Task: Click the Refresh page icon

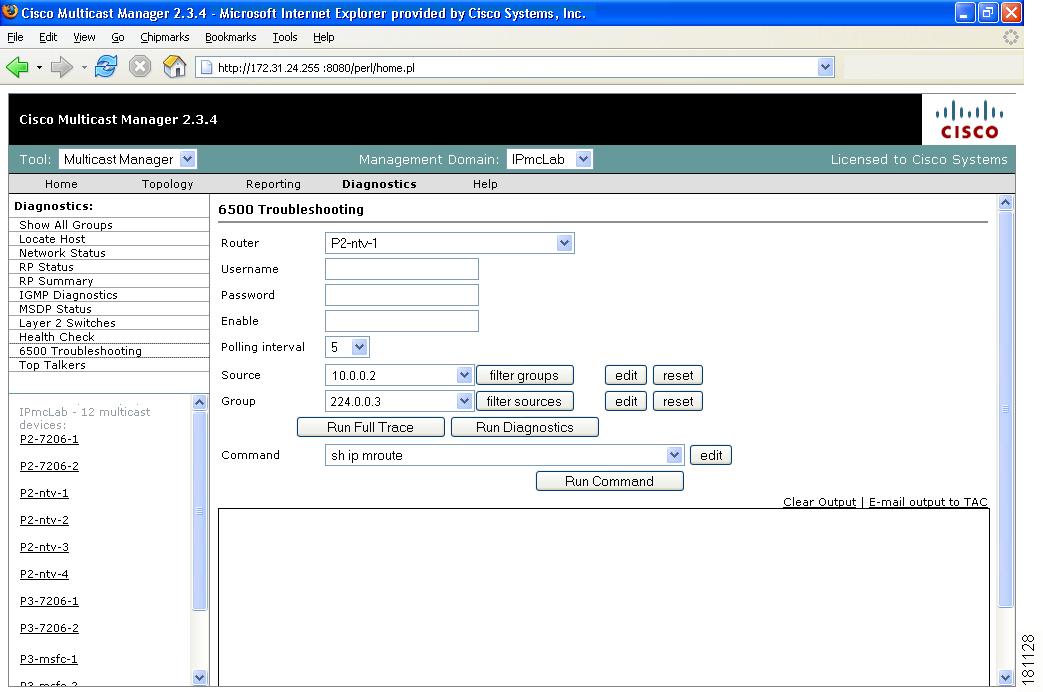Action: pos(106,67)
